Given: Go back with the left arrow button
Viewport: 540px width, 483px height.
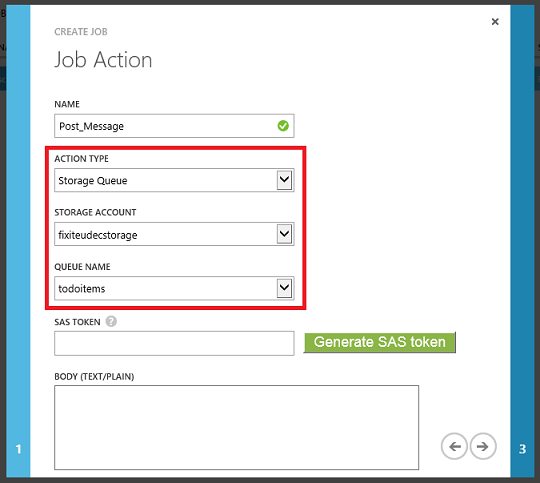Looking at the screenshot, I should [x=454, y=446].
